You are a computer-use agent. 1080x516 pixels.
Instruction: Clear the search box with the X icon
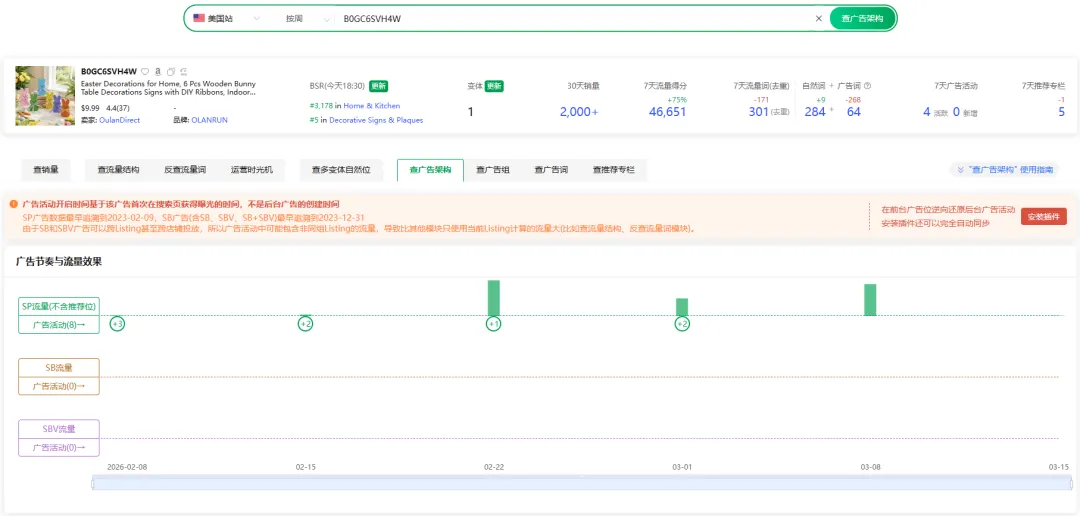point(818,18)
